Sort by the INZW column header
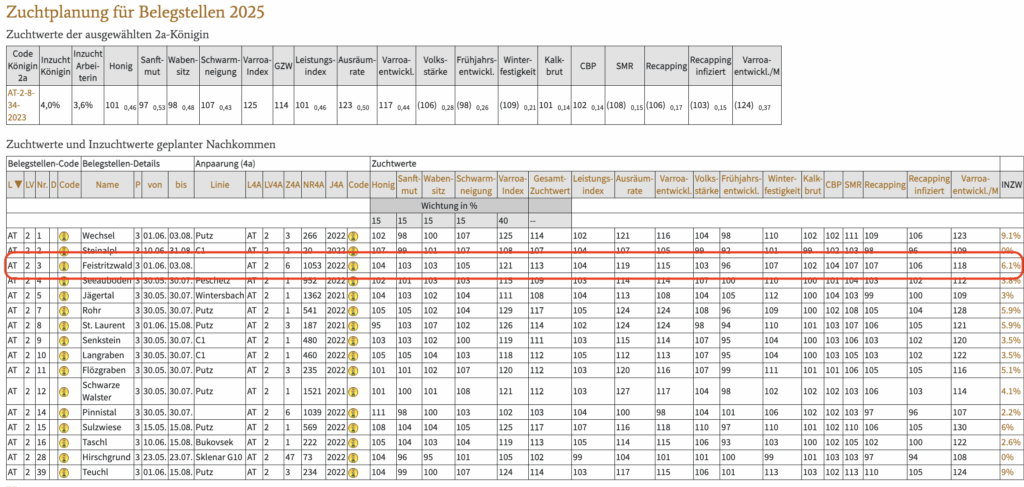The width and height of the screenshot is (1024, 487). [x=1011, y=185]
